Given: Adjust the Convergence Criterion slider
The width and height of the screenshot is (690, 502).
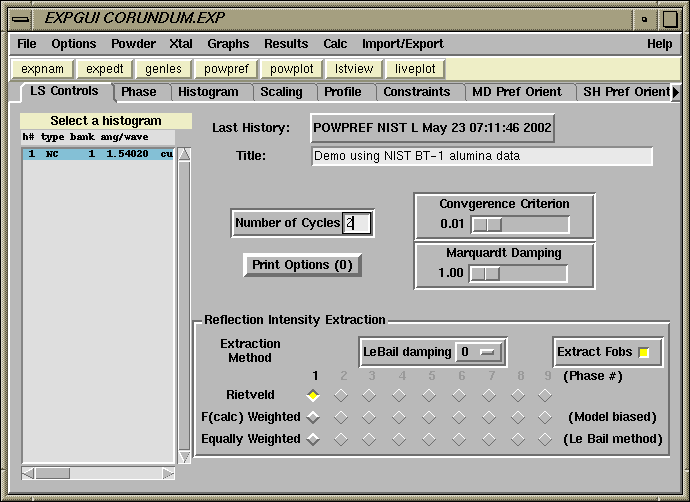Looking at the screenshot, I should [520, 224].
